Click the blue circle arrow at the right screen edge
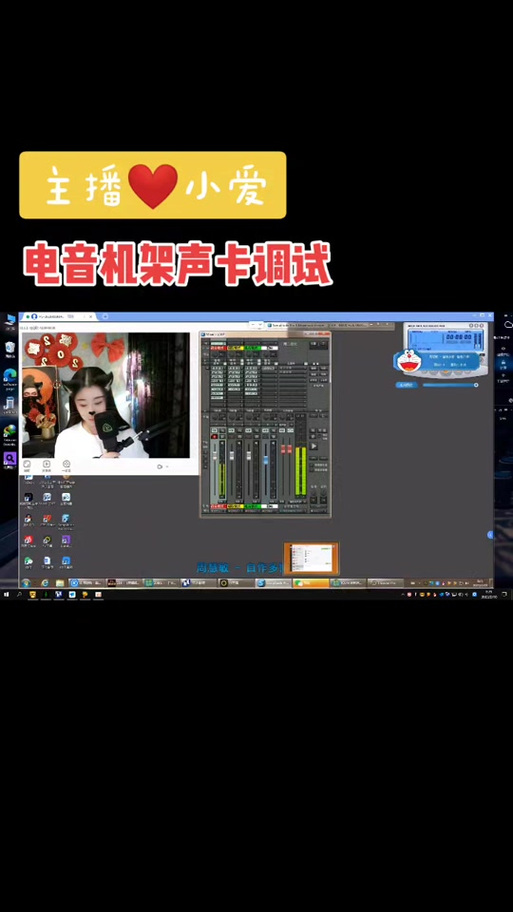The image size is (513, 912). click(x=490, y=535)
